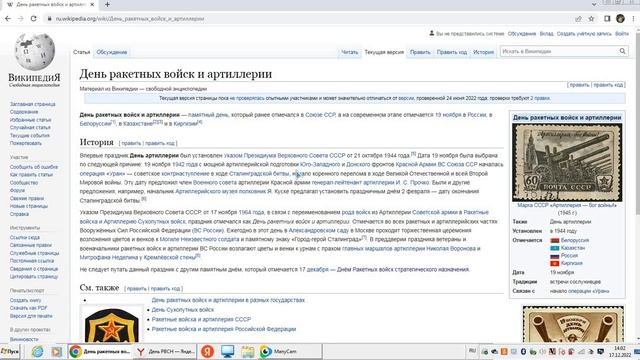
Task: Open Свежие правки sidebar link
Action: (x=27, y=198)
